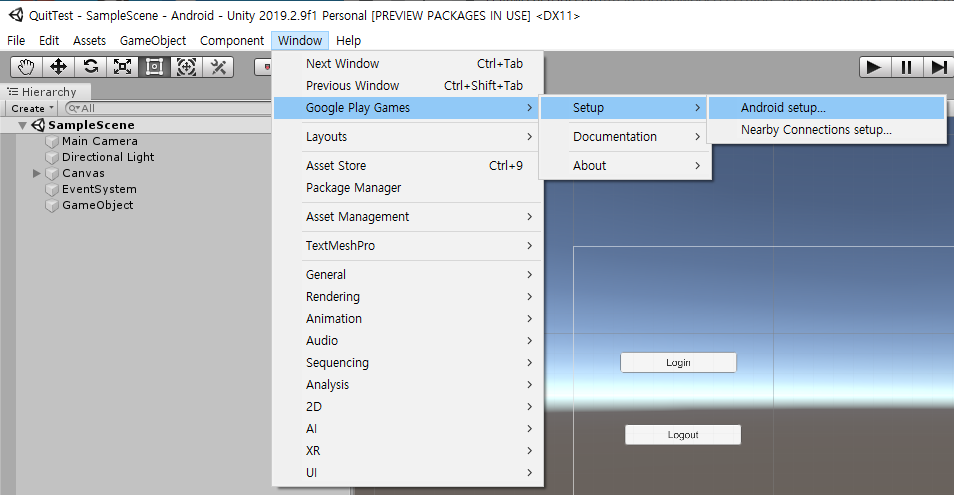The height and width of the screenshot is (495, 954).
Task: Click the Hierarchy tab list icon
Action: 13,92
